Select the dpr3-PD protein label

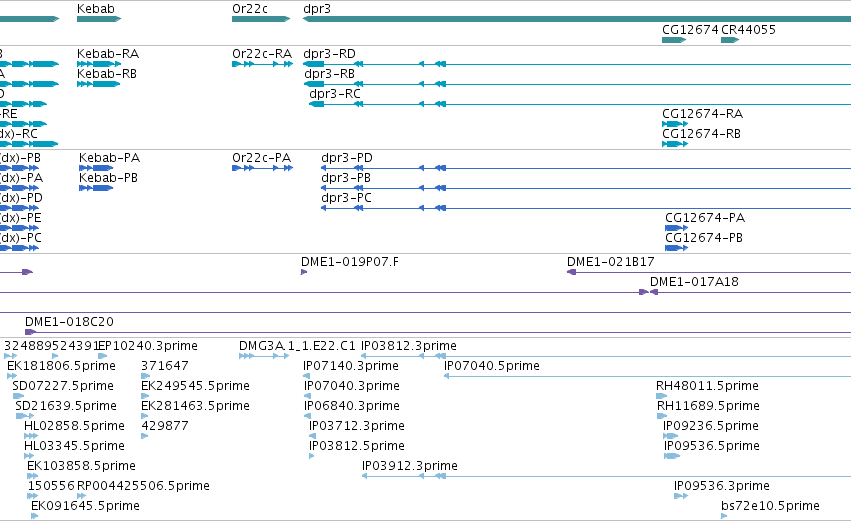click(347, 158)
